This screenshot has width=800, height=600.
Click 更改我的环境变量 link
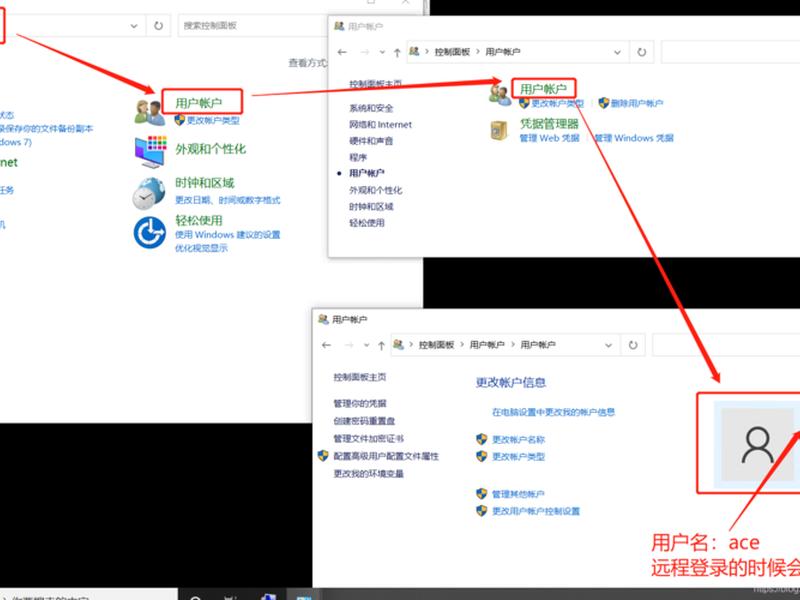[368, 474]
